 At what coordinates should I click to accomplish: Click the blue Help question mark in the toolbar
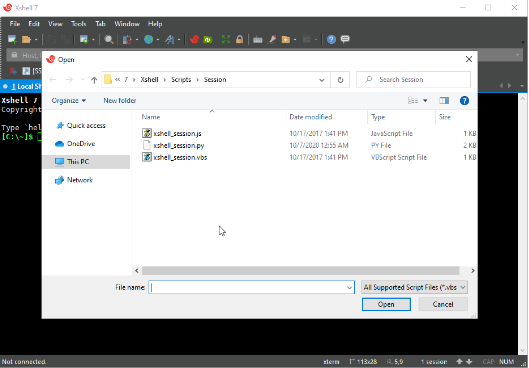point(331,39)
